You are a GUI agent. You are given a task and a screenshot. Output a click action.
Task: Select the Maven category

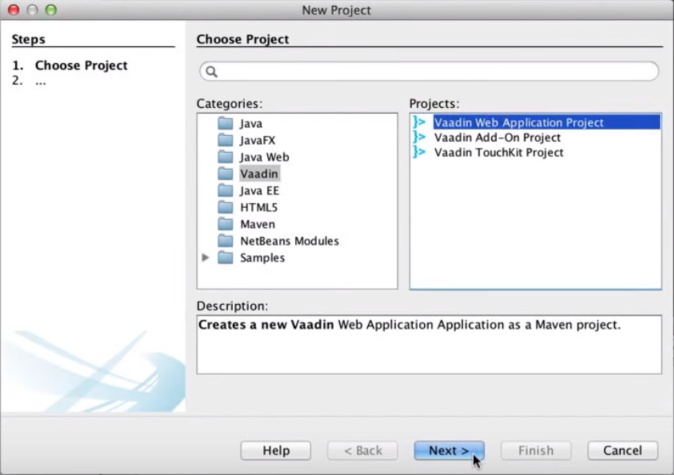coord(257,224)
